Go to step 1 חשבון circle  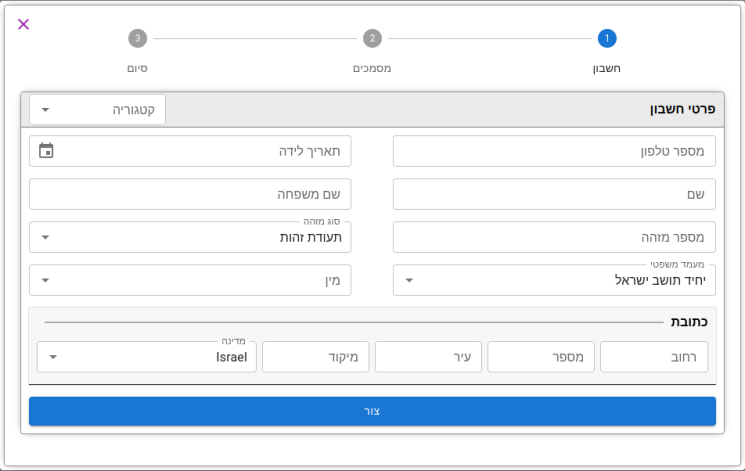(607, 38)
